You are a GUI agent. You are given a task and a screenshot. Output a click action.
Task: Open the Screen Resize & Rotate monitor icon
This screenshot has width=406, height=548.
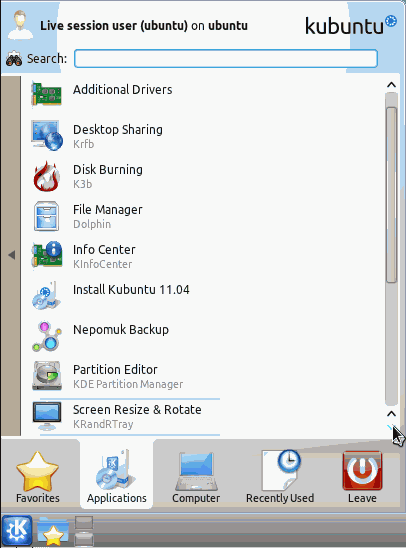[47, 416]
